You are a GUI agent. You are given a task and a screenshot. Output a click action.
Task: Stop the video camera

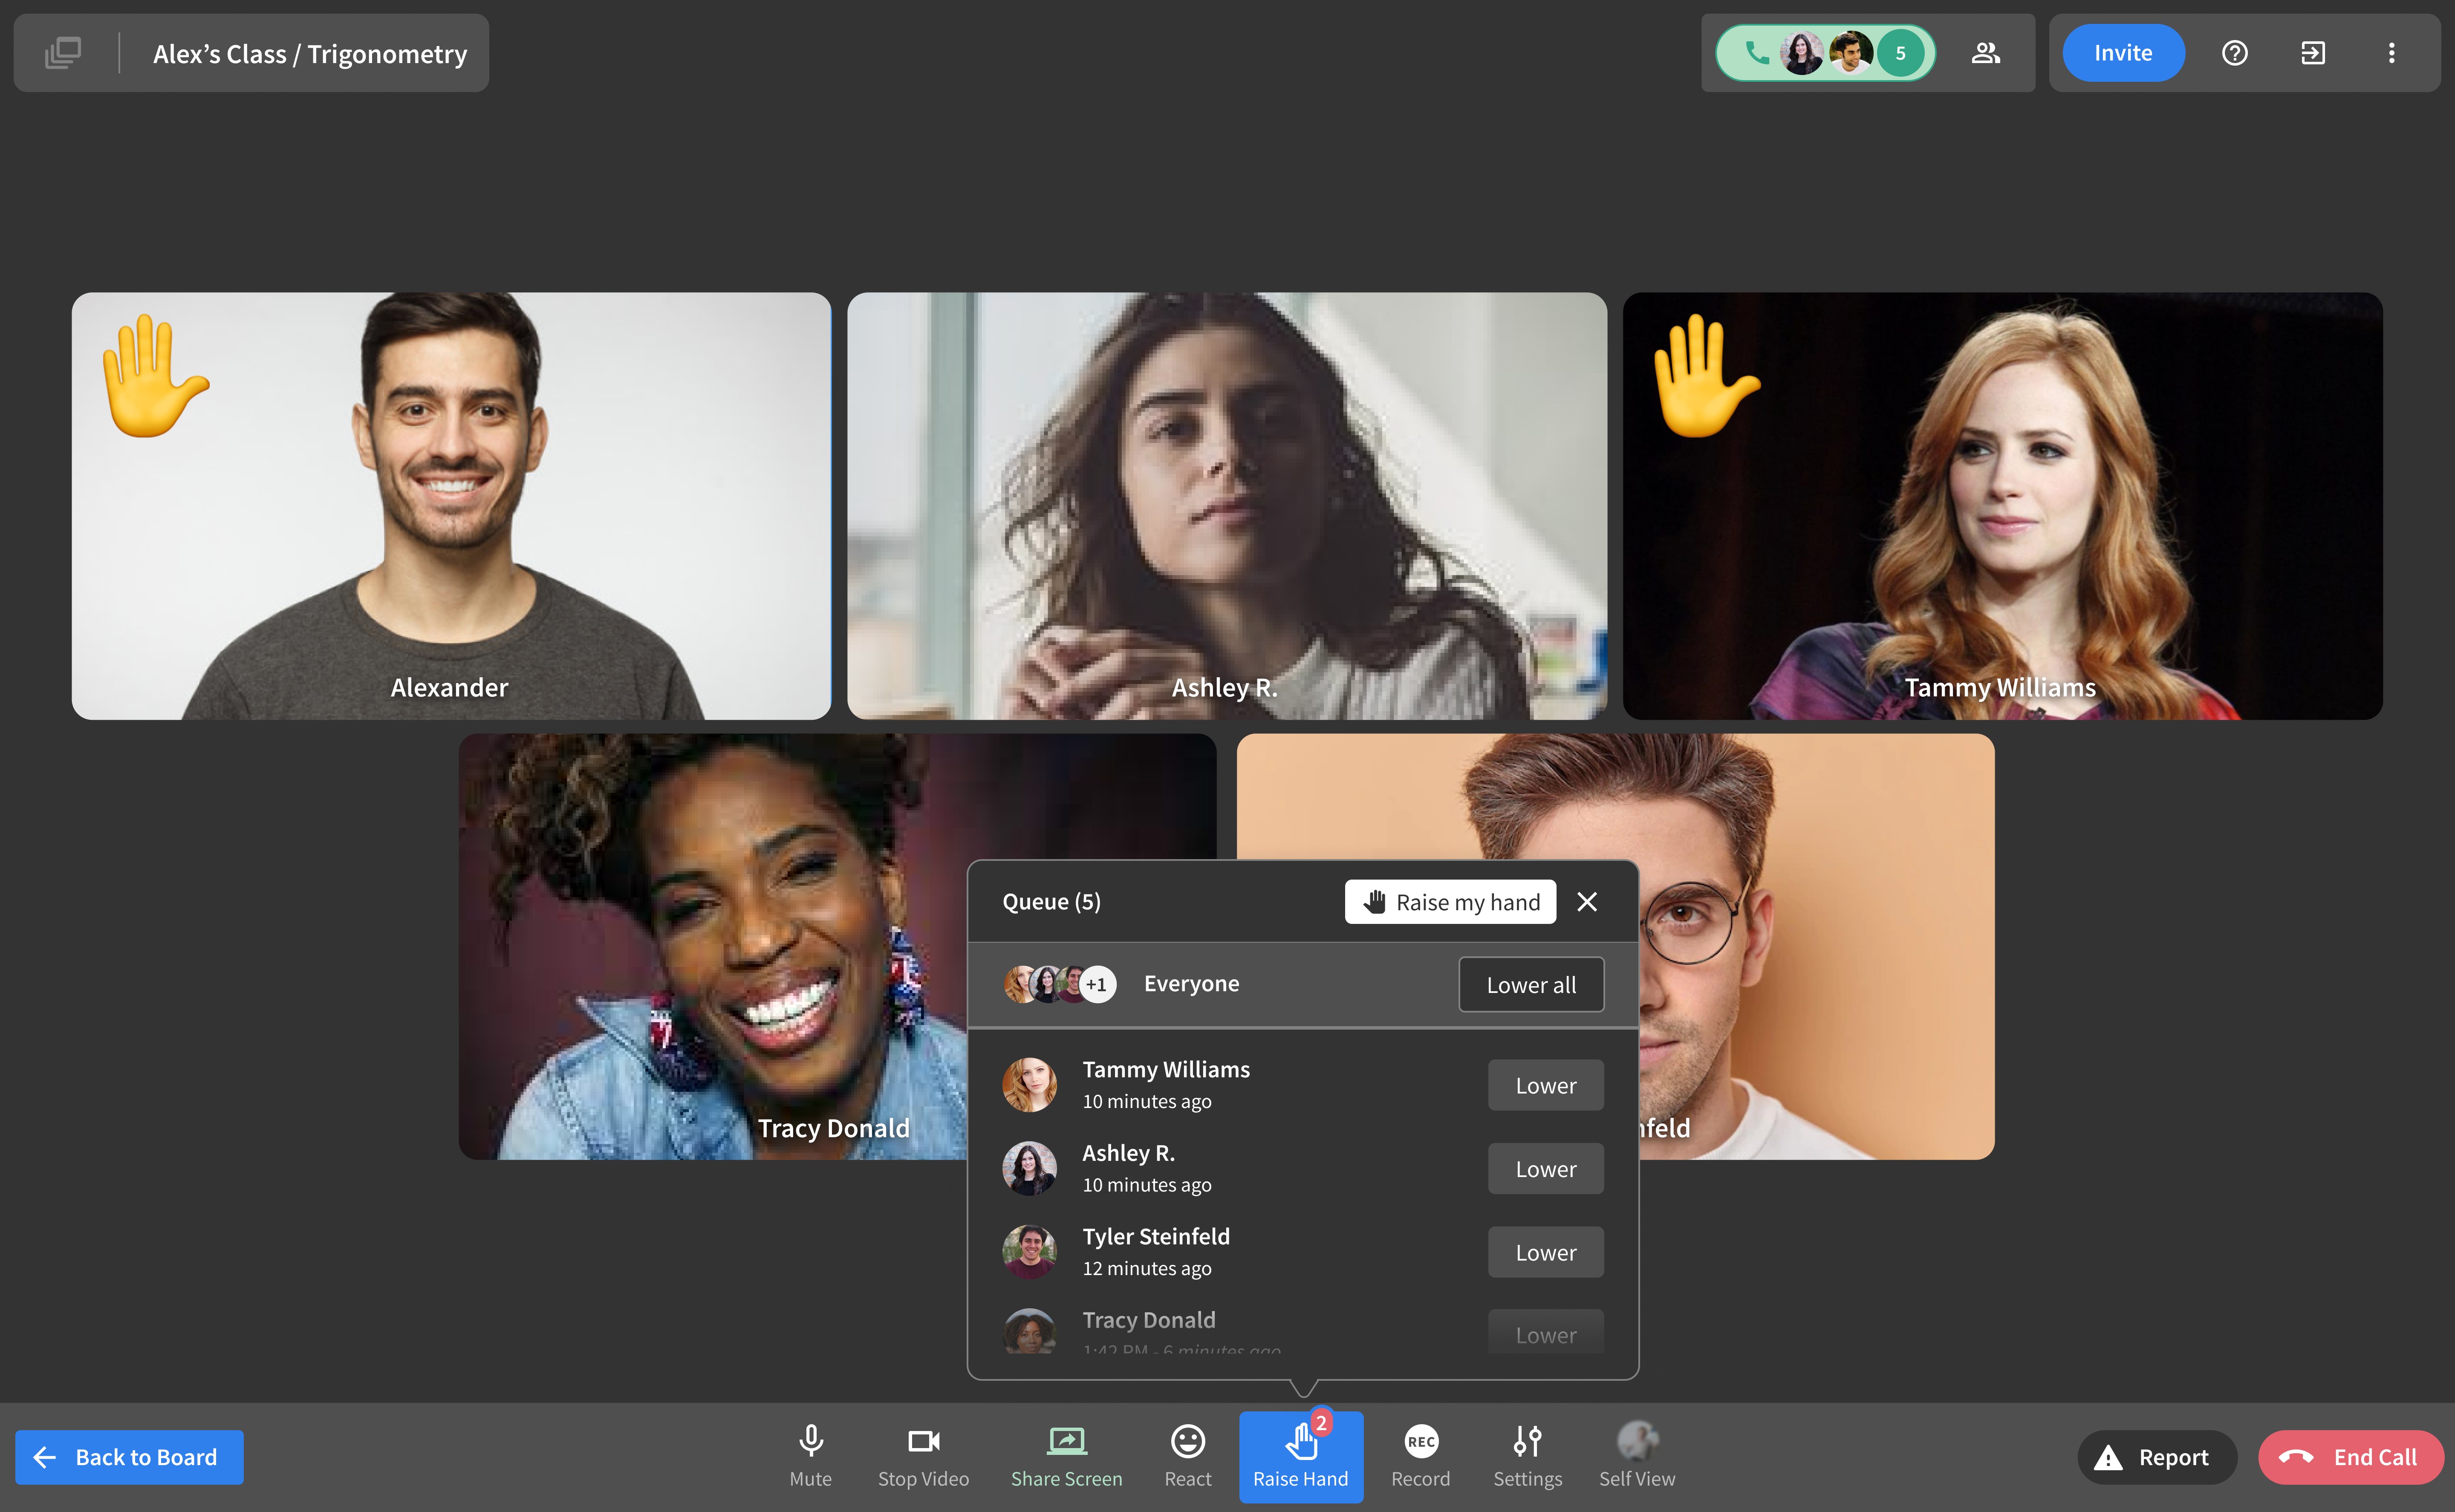[x=923, y=1457]
